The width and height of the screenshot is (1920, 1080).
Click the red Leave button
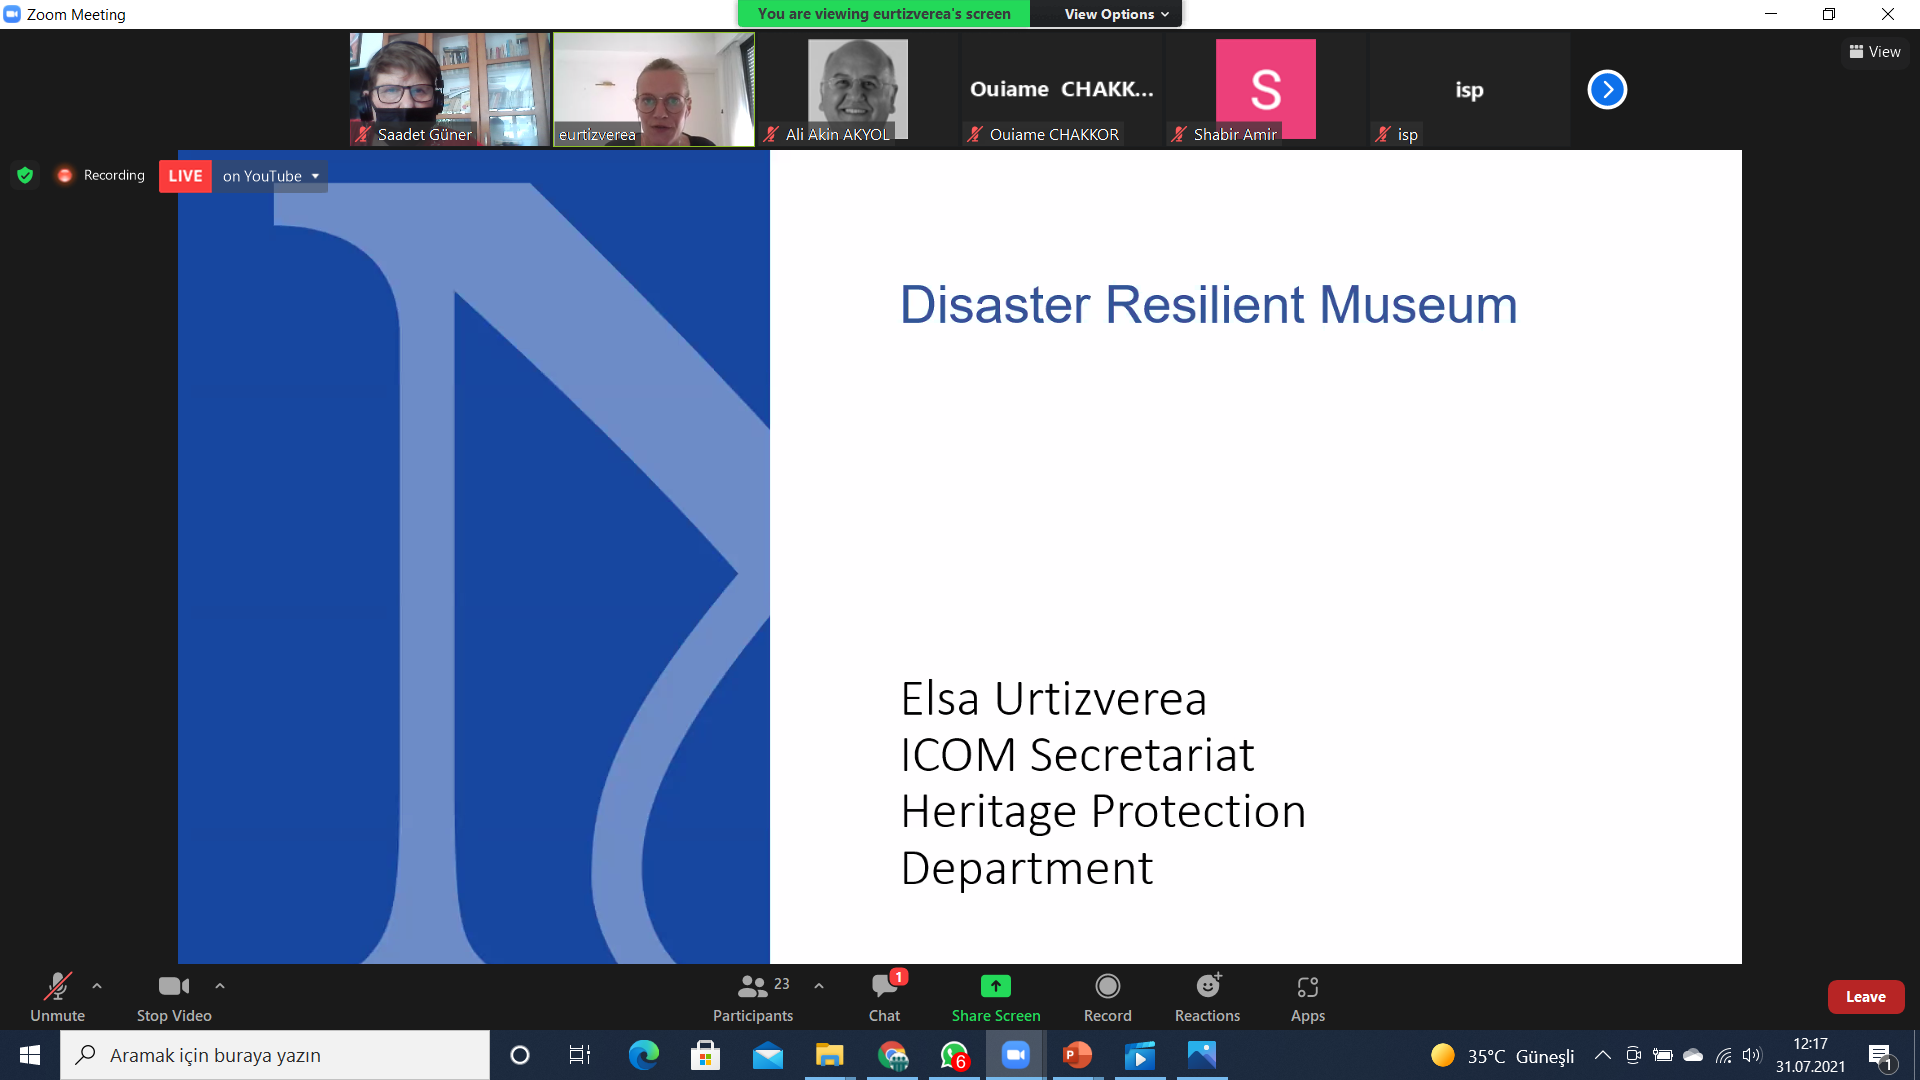point(1865,997)
